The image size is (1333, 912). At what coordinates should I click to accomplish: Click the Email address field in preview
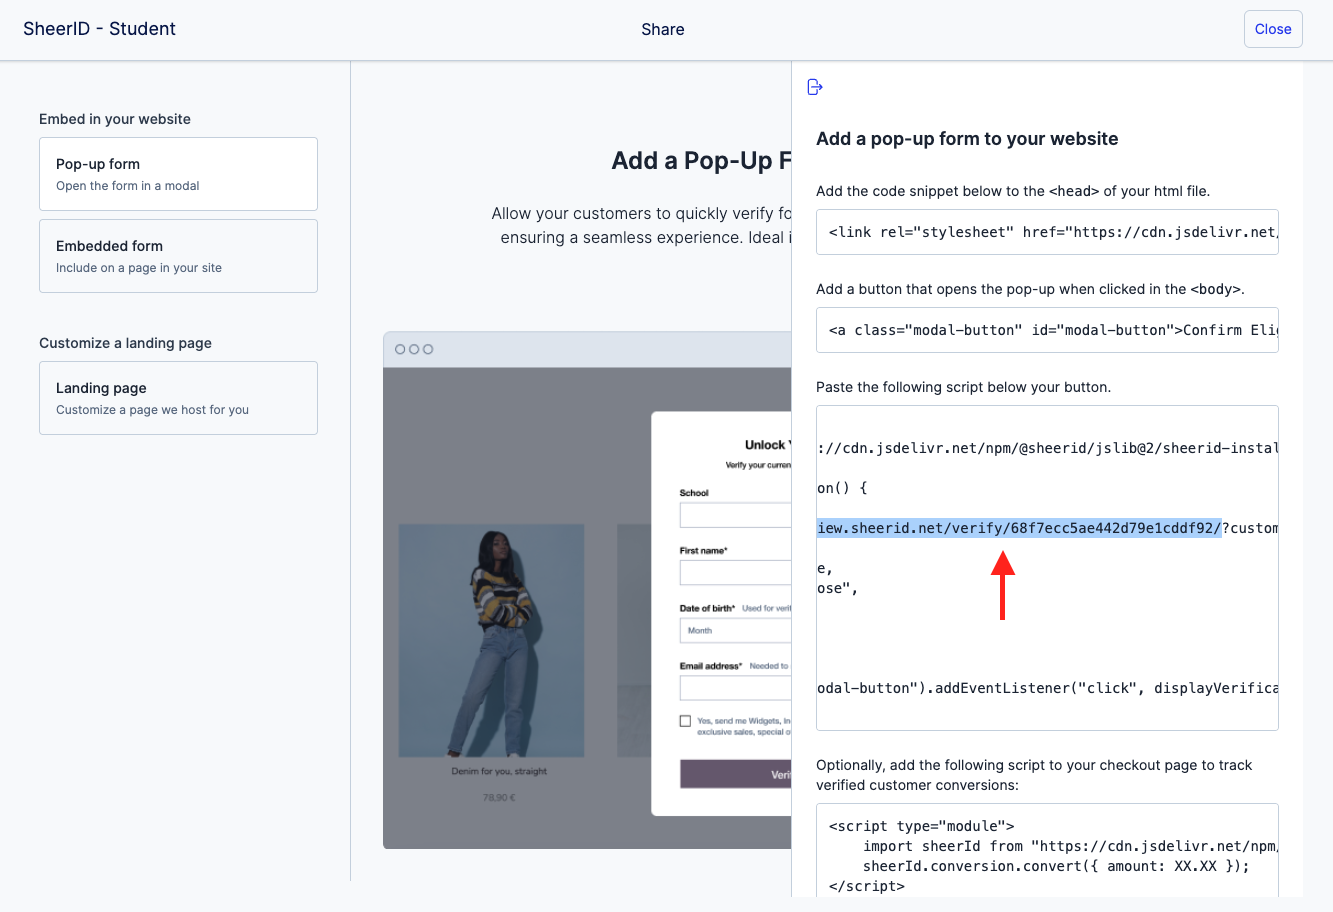[x=735, y=688]
